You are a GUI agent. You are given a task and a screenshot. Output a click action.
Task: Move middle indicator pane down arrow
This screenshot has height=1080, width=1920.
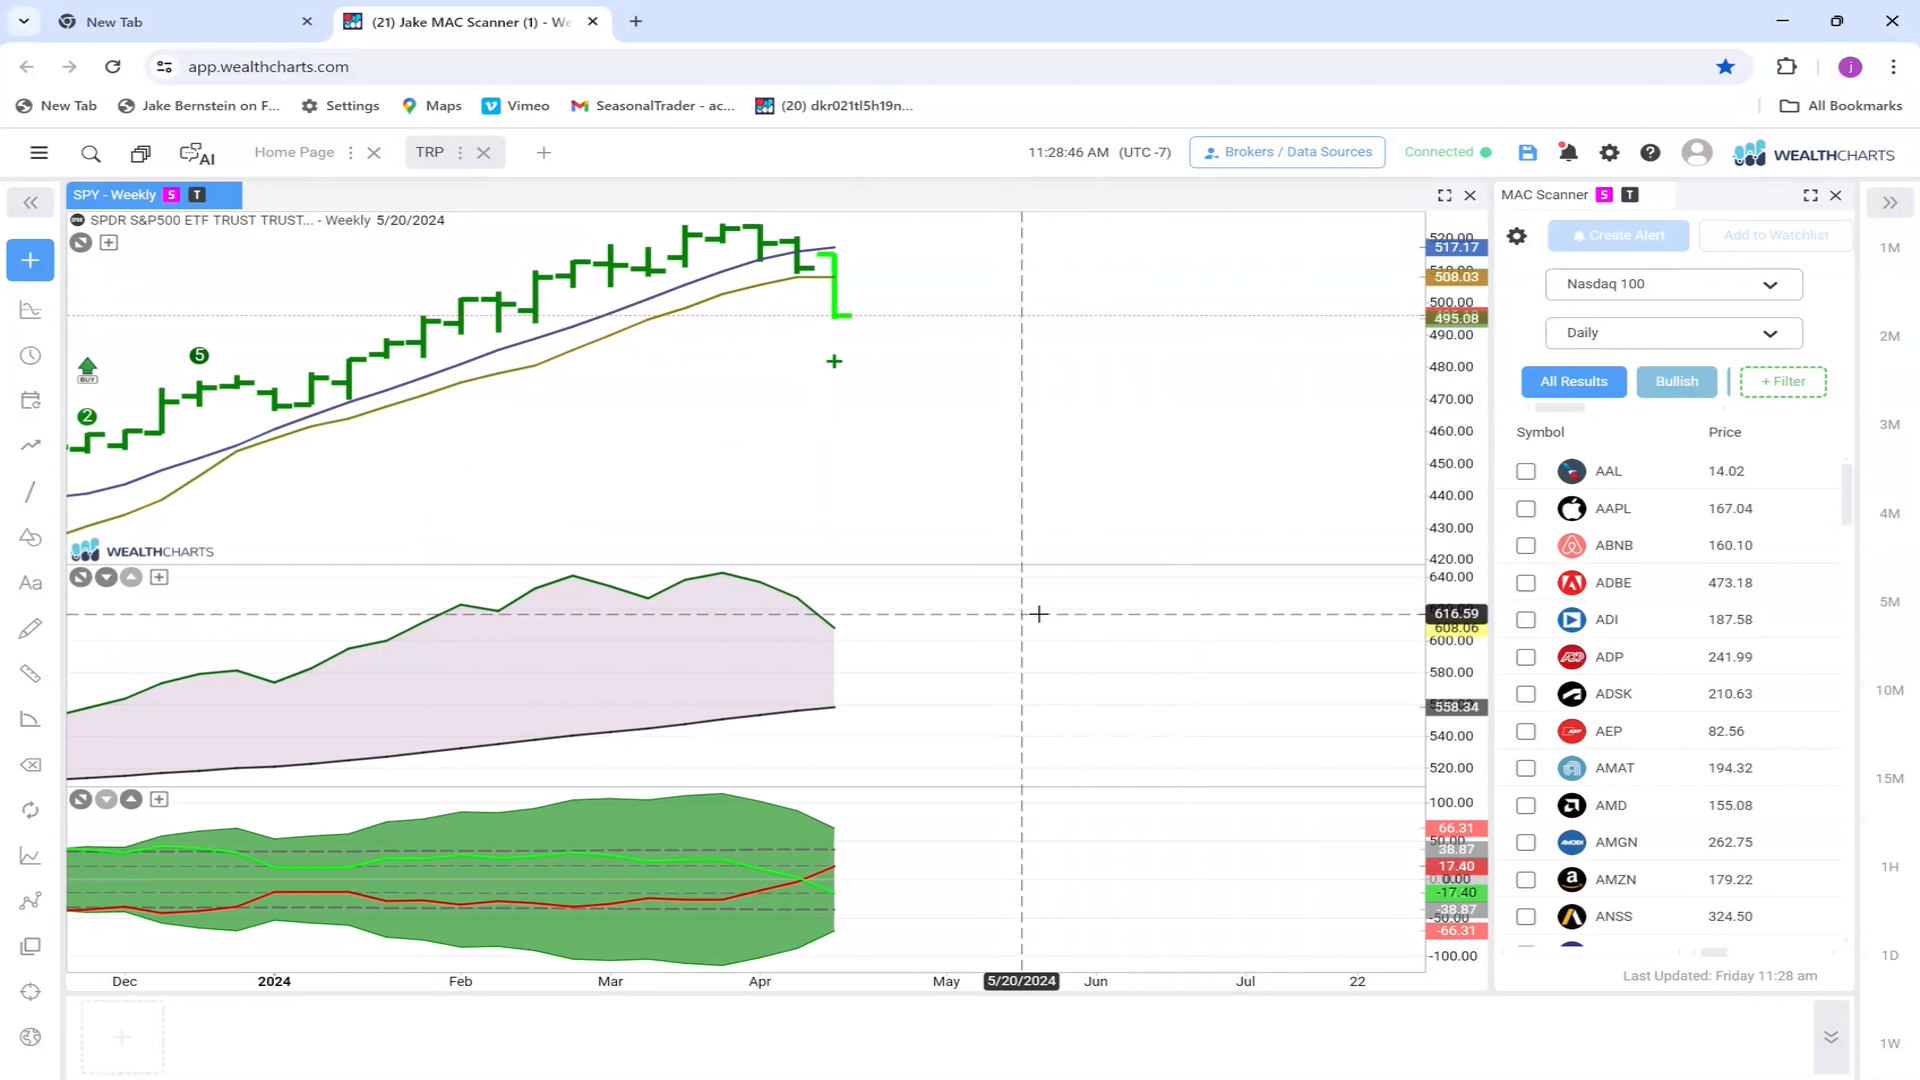point(106,577)
